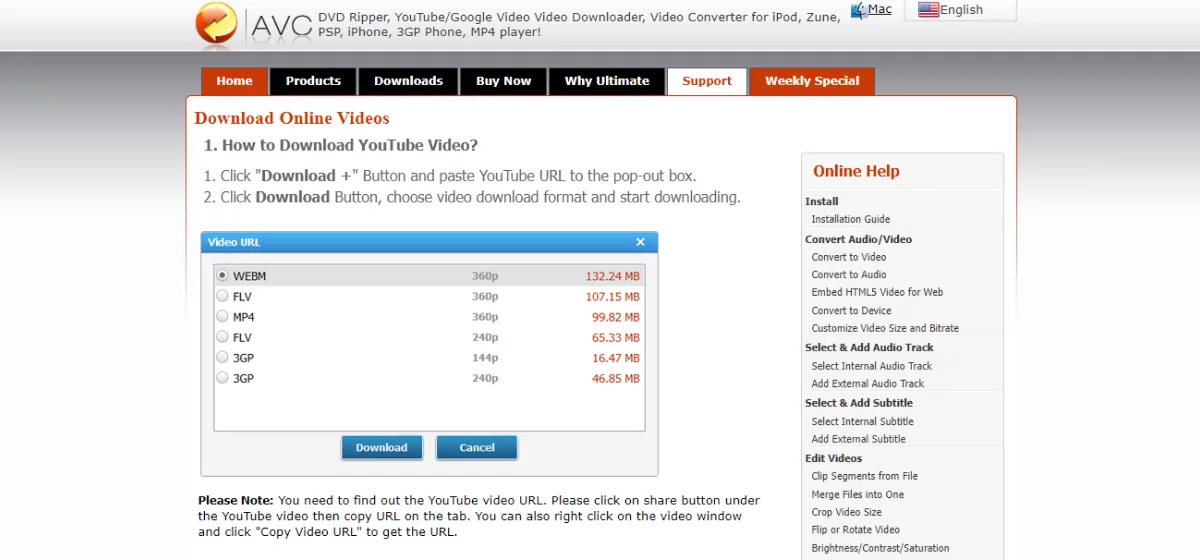The height and width of the screenshot is (560, 1200).
Task: Select the MP4 360p radio option
Action: point(222,317)
